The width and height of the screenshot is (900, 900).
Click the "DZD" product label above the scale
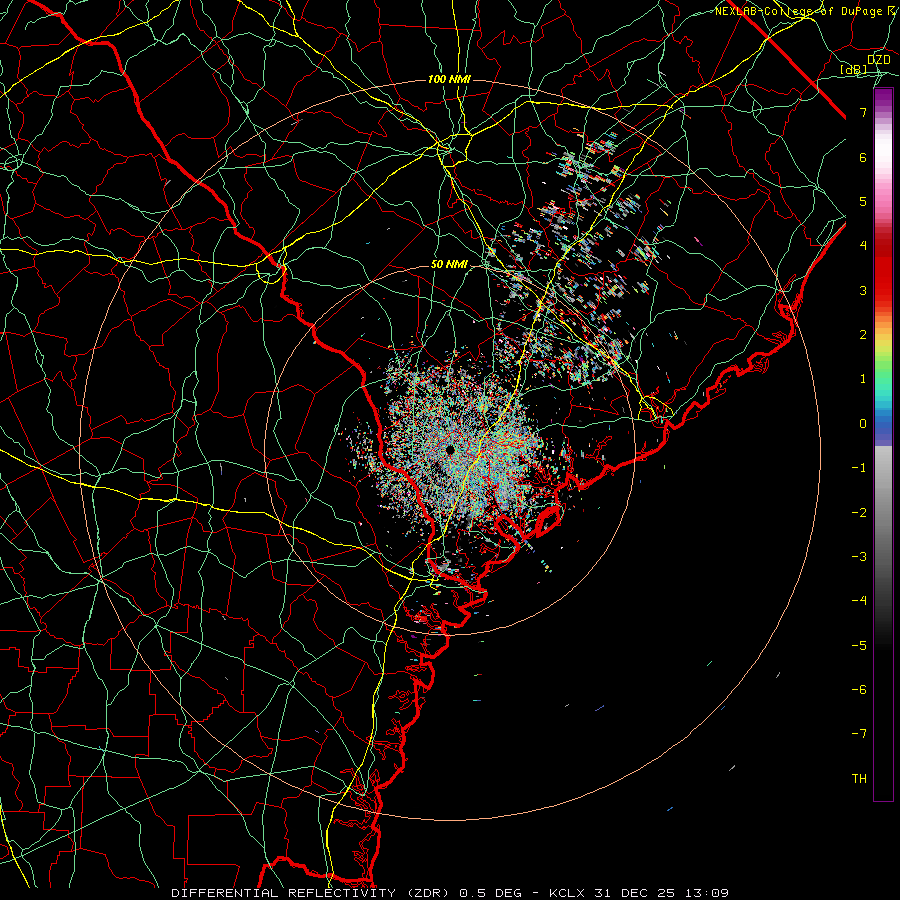[878, 60]
